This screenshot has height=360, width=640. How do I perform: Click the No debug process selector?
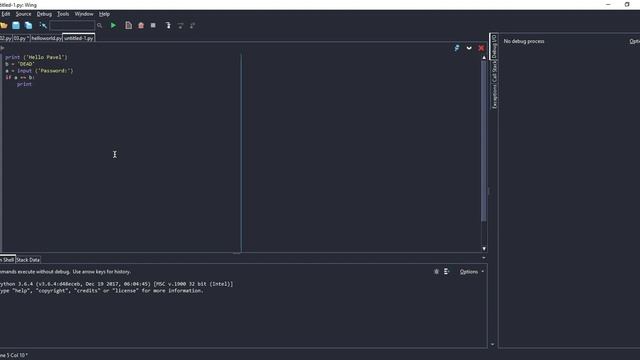pyautogui.click(x=524, y=41)
